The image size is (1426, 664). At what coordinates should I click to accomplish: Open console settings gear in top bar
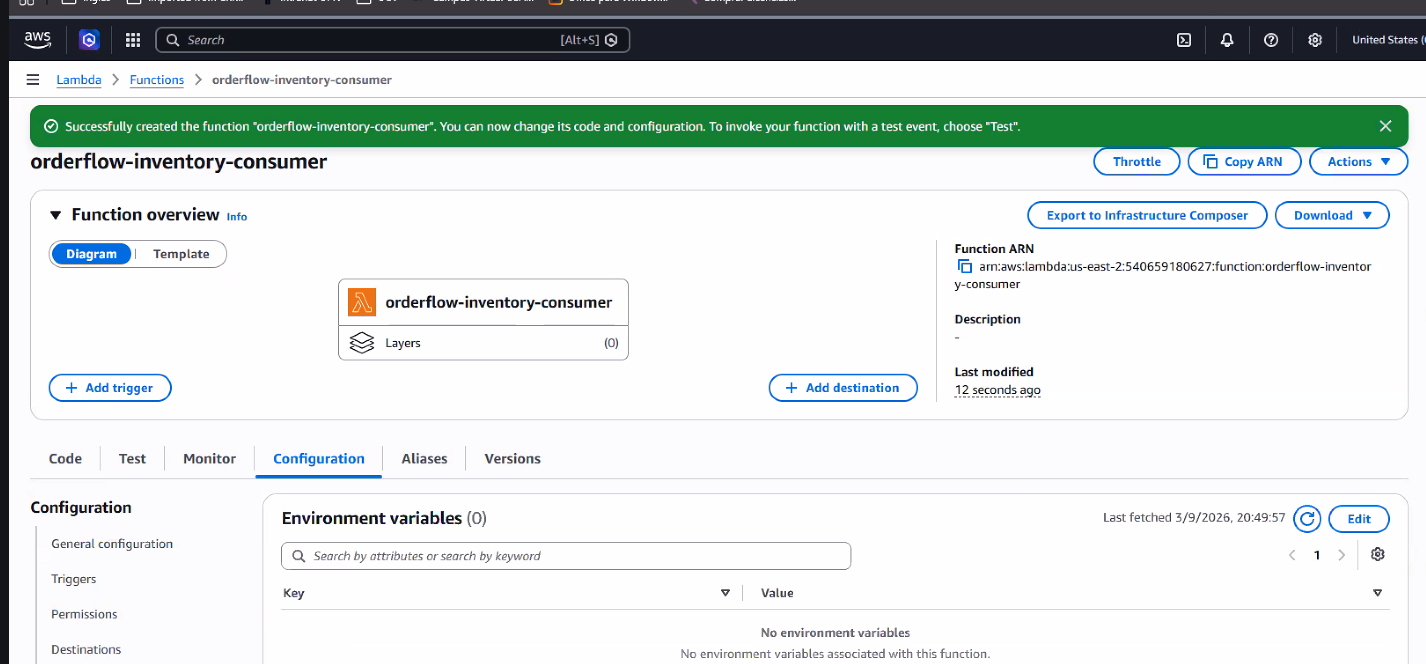(x=1315, y=40)
